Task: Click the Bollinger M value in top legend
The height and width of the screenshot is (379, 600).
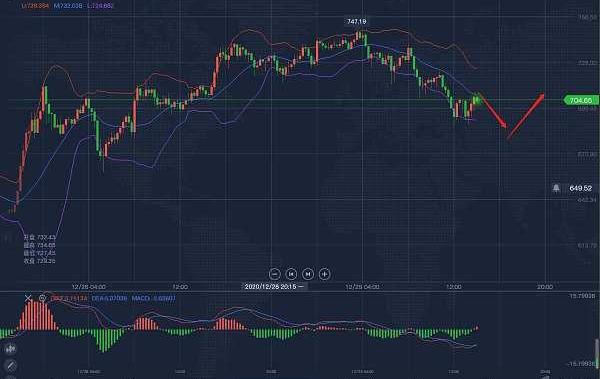Action: click(x=68, y=6)
